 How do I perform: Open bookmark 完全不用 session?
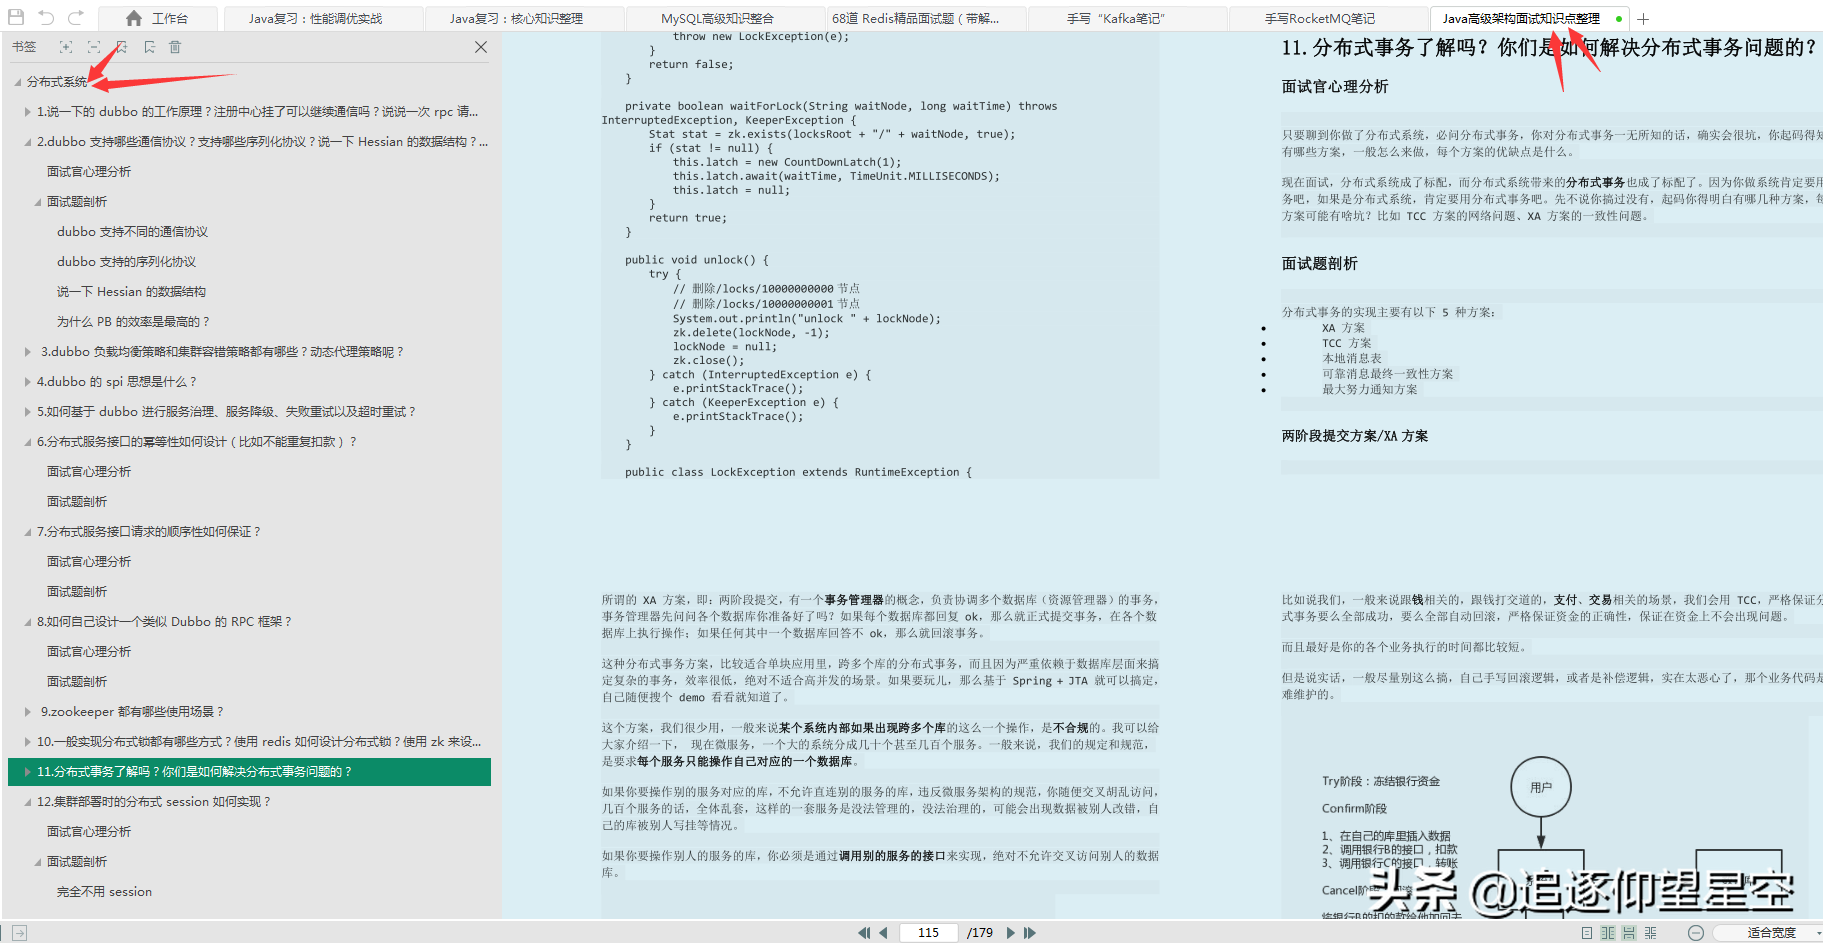pyautogui.click(x=104, y=892)
